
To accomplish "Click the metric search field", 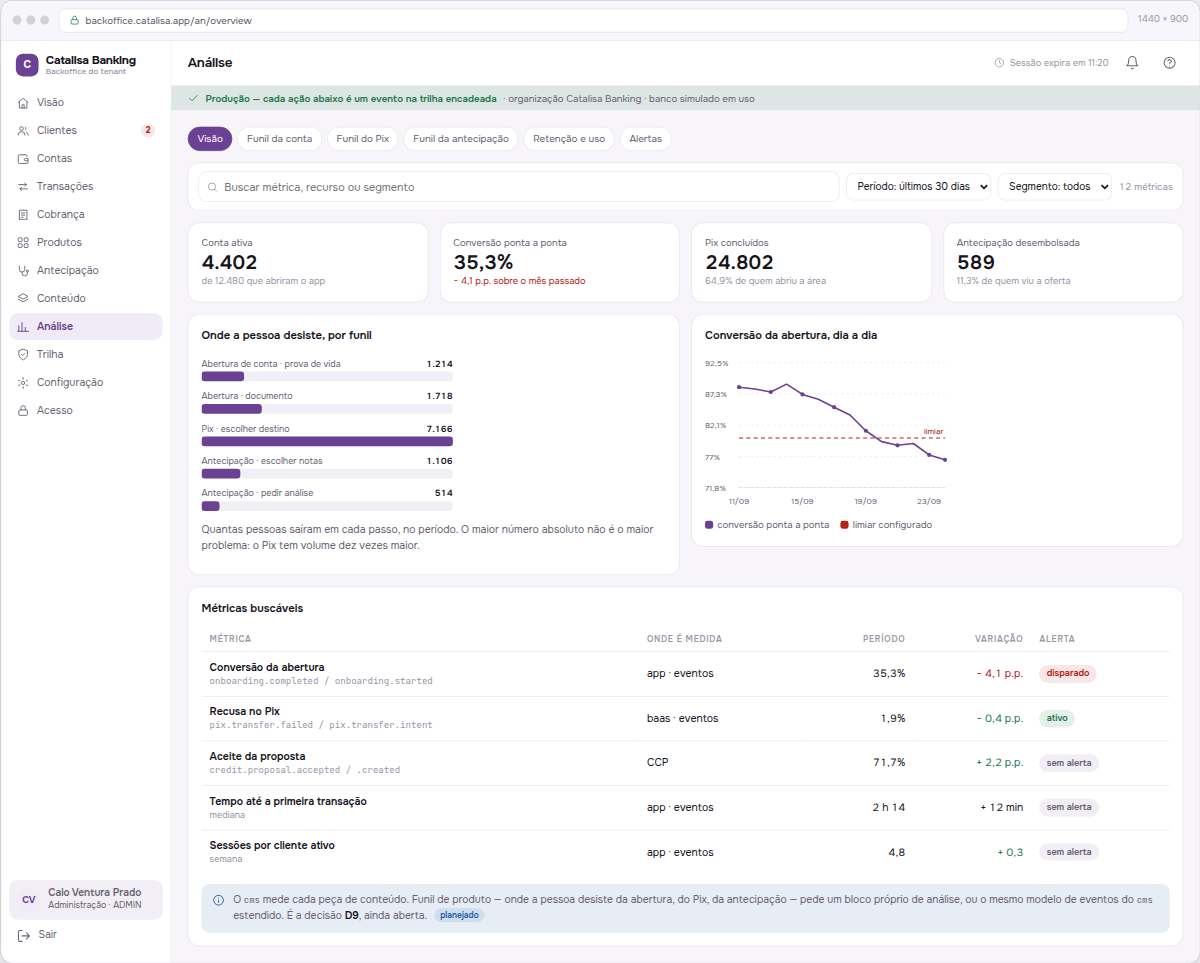I will pos(518,187).
